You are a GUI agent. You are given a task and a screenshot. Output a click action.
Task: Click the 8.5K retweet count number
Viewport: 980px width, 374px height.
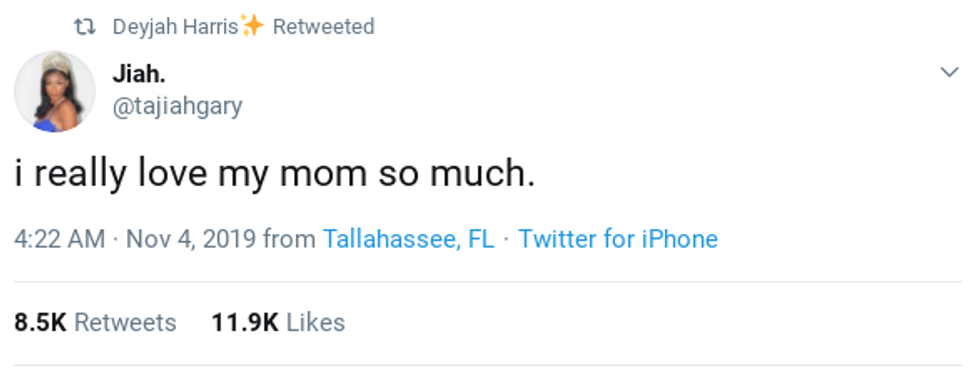pyautogui.click(x=40, y=323)
